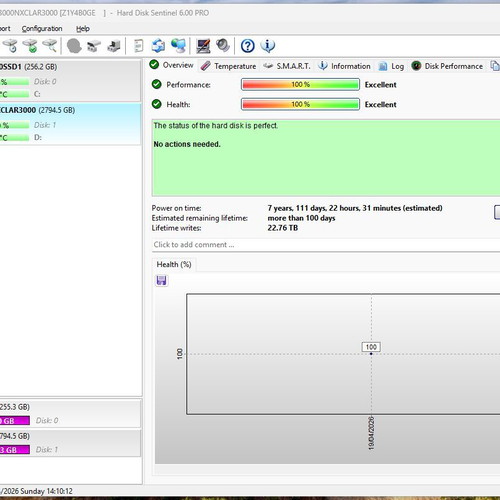This screenshot has width=500, height=500.
Task: Click the 255.3 GB volume entry
Action: (70, 414)
